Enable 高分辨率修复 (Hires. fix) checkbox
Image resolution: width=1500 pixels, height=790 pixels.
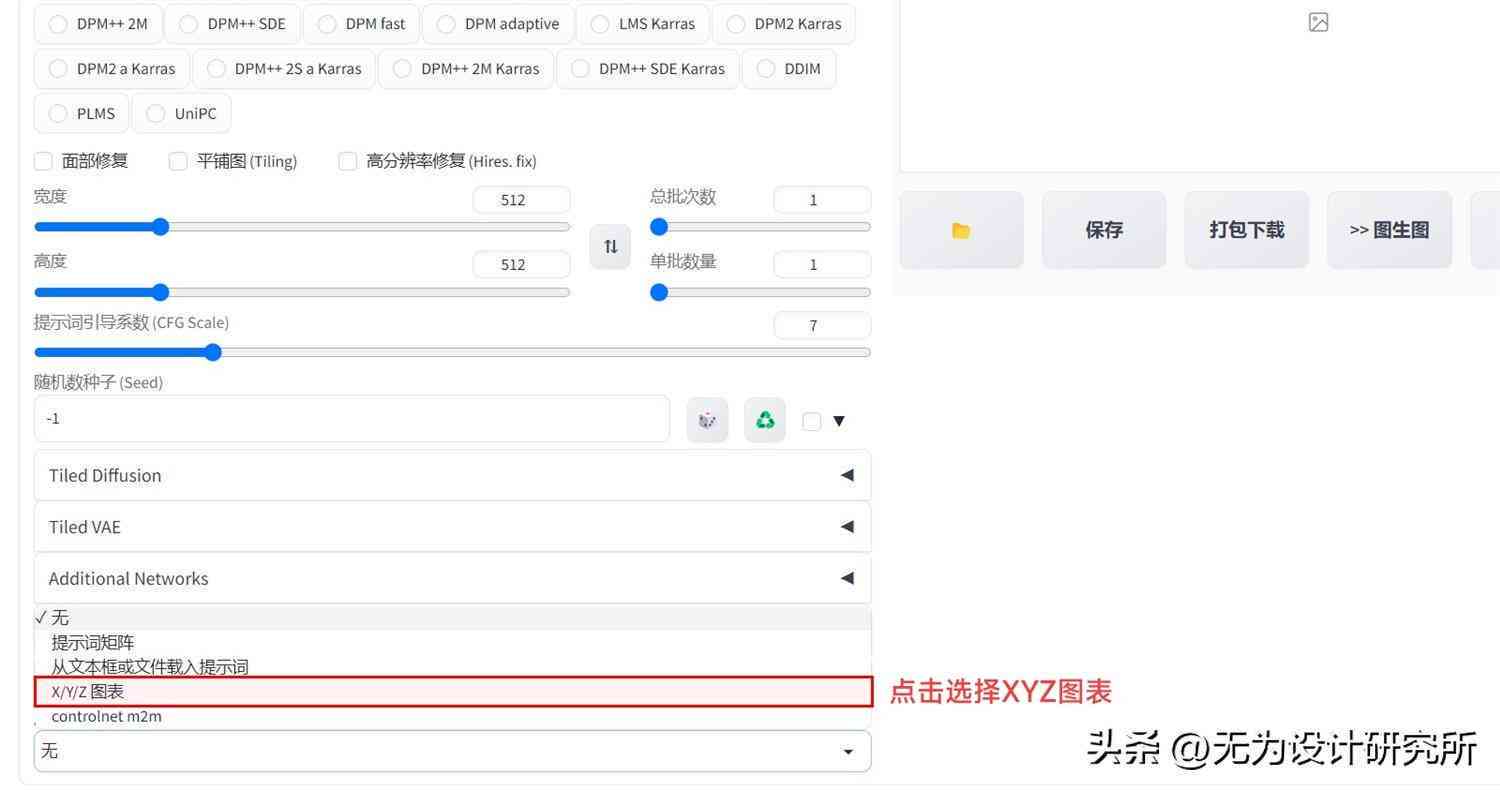[348, 161]
